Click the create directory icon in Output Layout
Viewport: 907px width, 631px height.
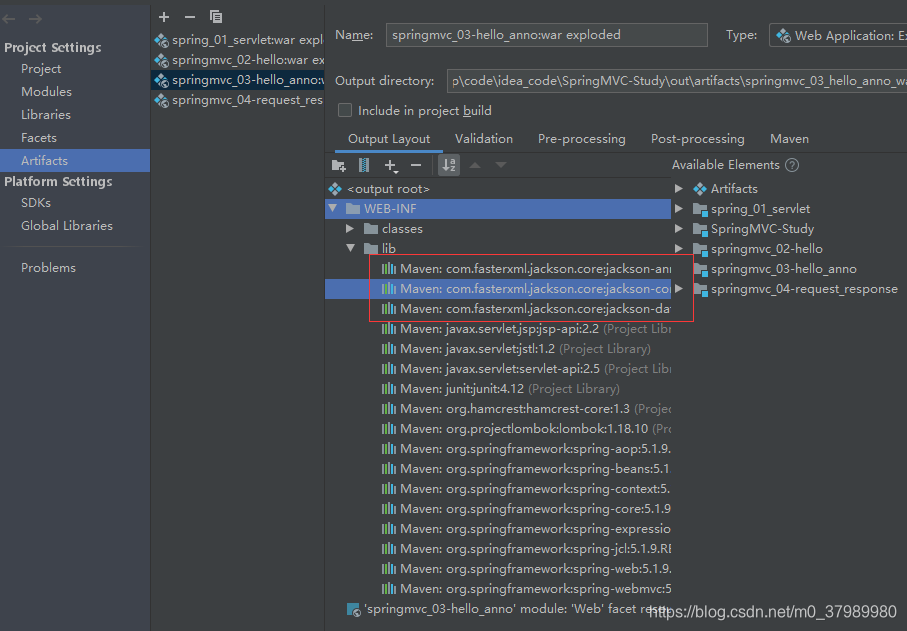click(x=339, y=165)
